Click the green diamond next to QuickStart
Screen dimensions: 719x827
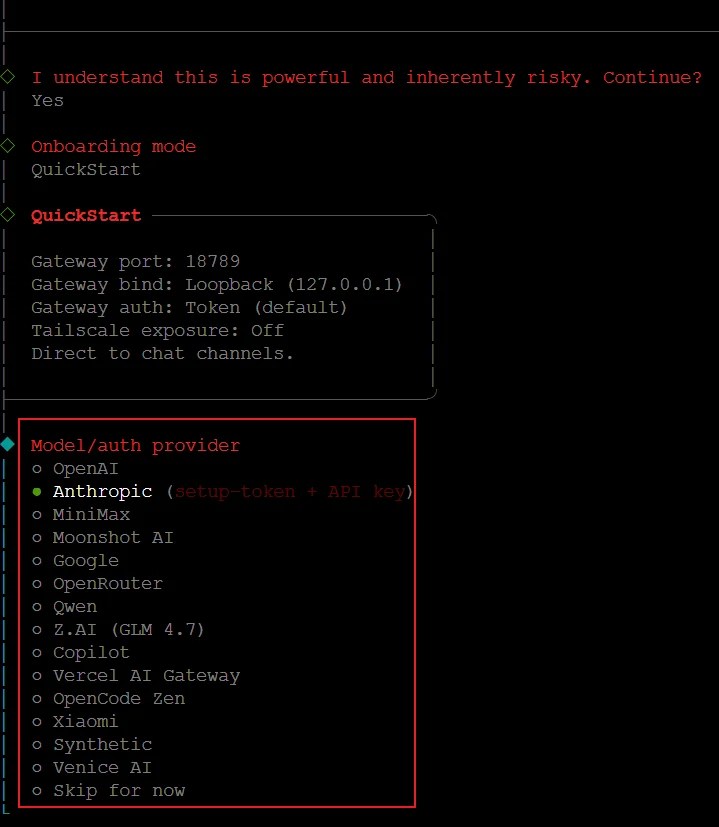(8, 215)
